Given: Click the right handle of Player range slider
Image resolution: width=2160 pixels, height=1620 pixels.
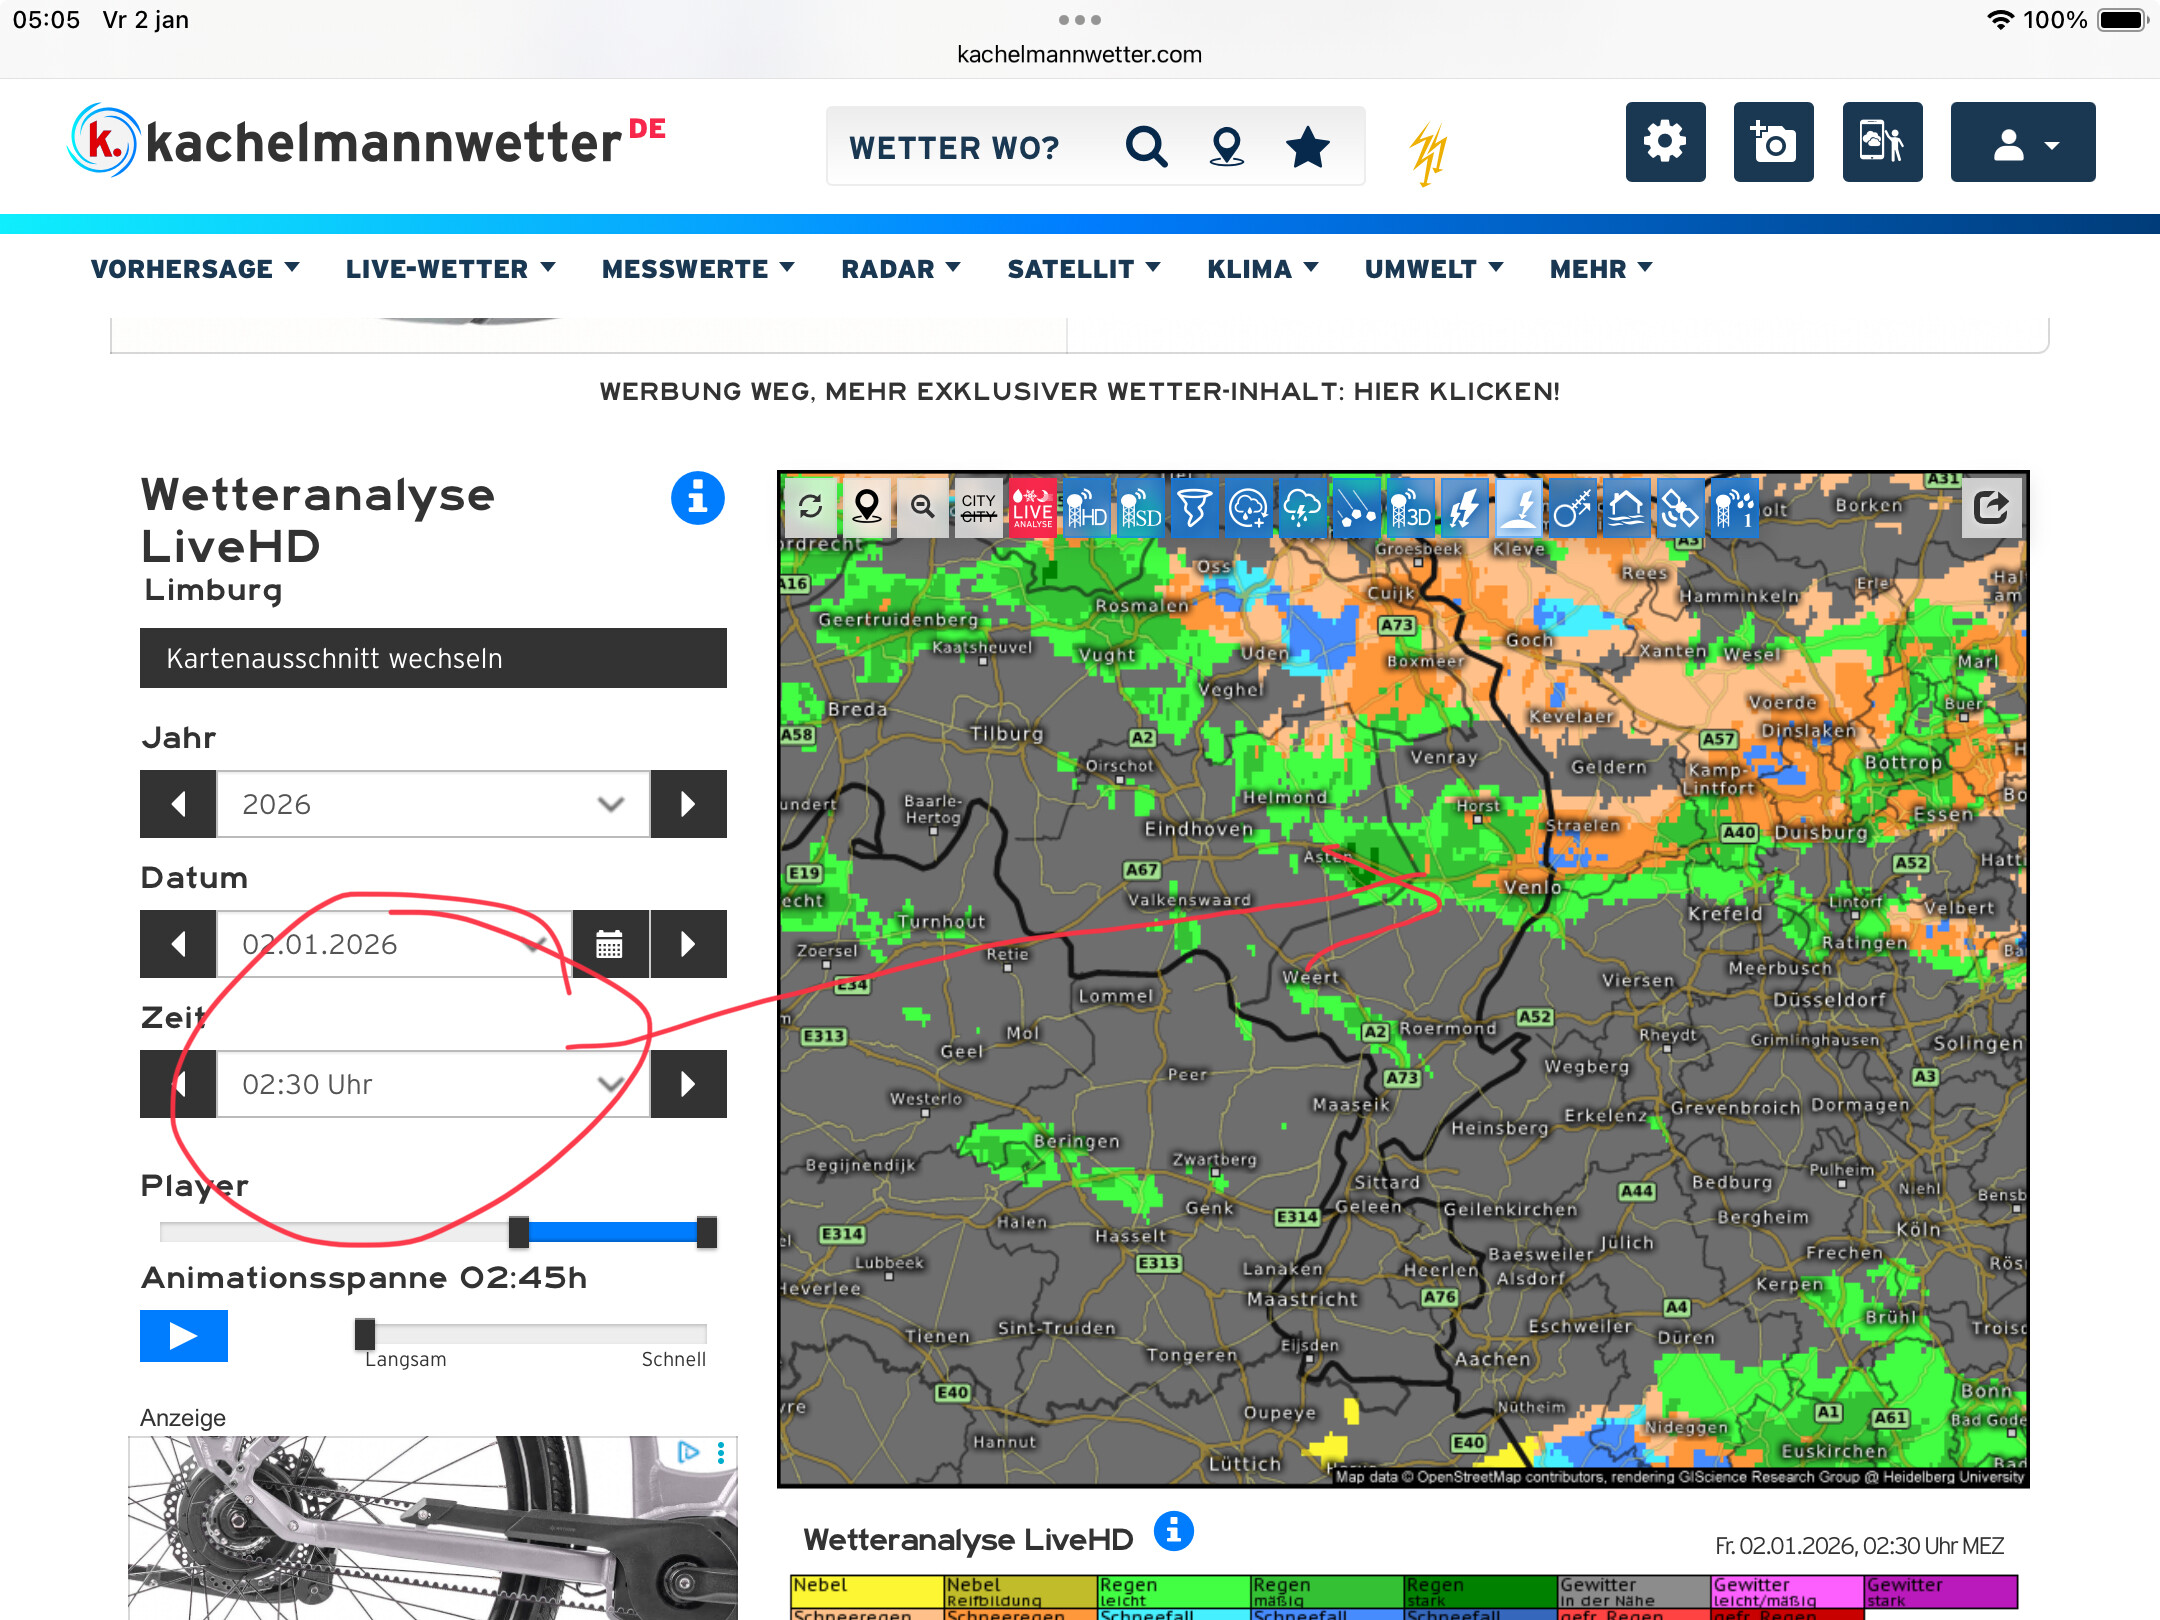Looking at the screenshot, I should [707, 1232].
